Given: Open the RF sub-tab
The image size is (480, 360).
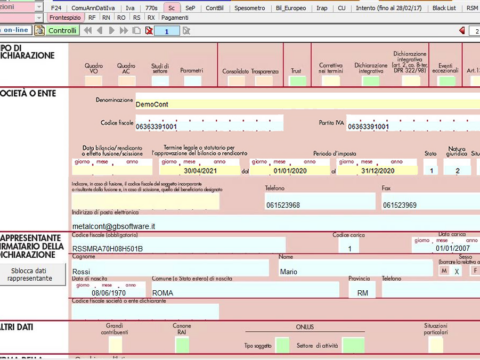Looking at the screenshot, I should (x=92, y=18).
